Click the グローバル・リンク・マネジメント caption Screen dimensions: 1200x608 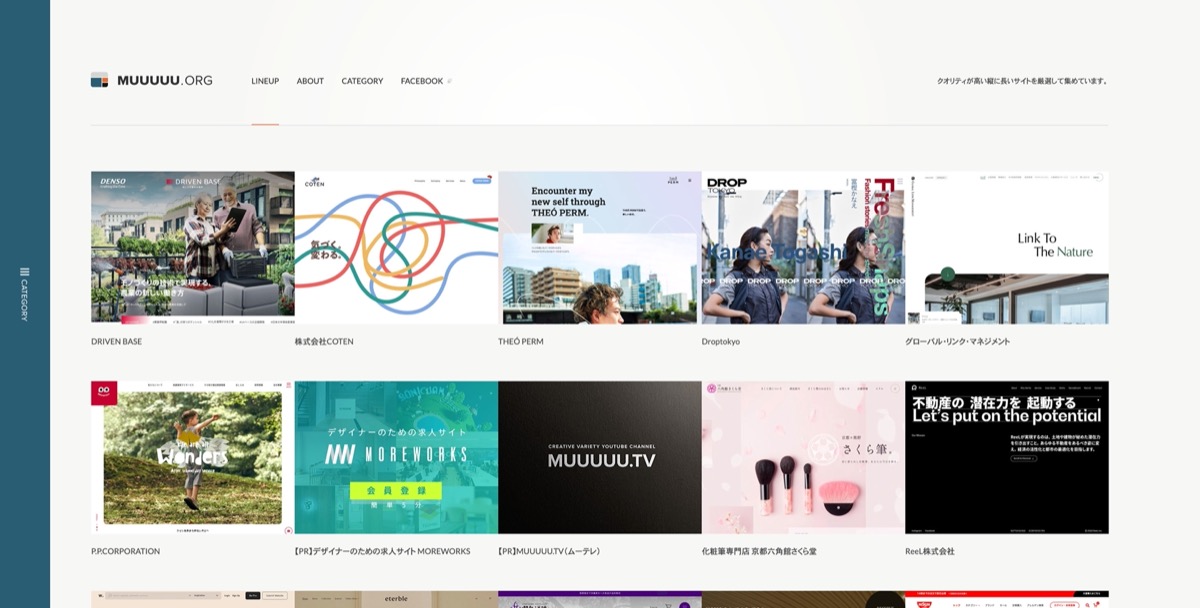point(958,342)
